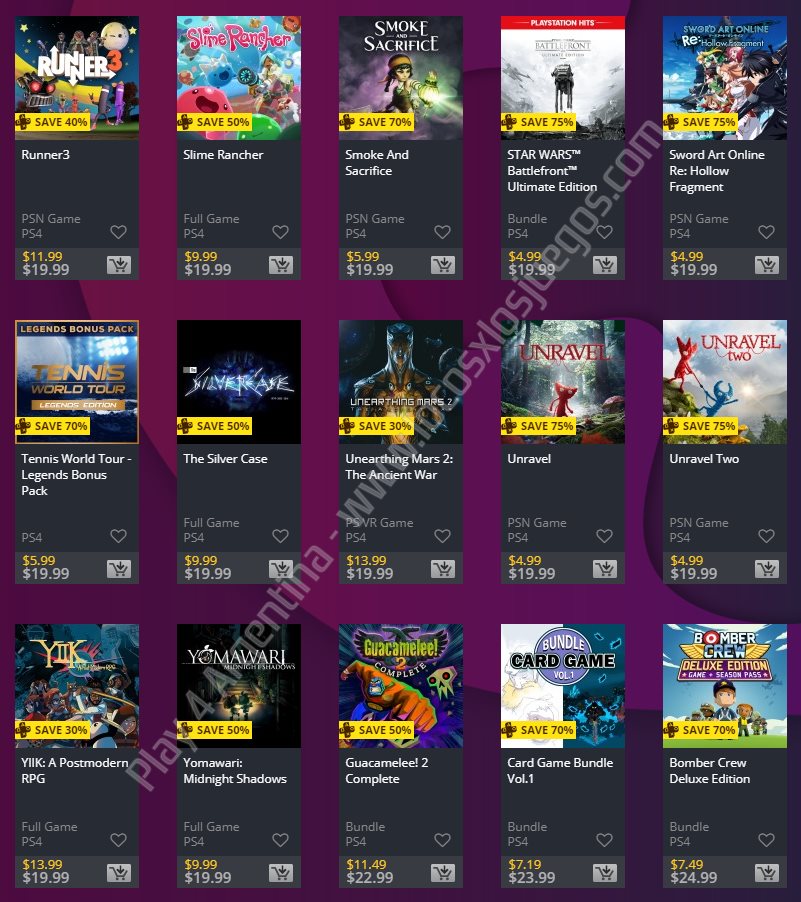View the Smoke And Sacrifice cover art
Viewport: 801px width, 902px height.
point(400,78)
